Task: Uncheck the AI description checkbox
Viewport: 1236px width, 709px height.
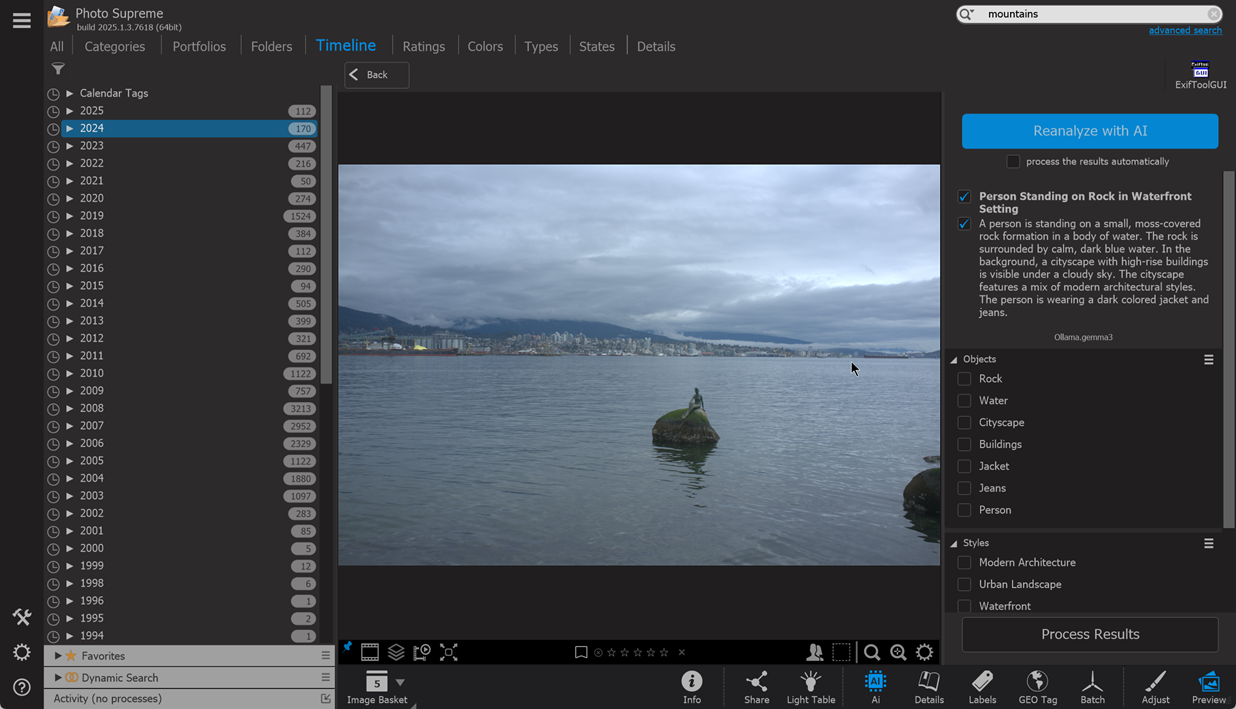Action: [964, 224]
